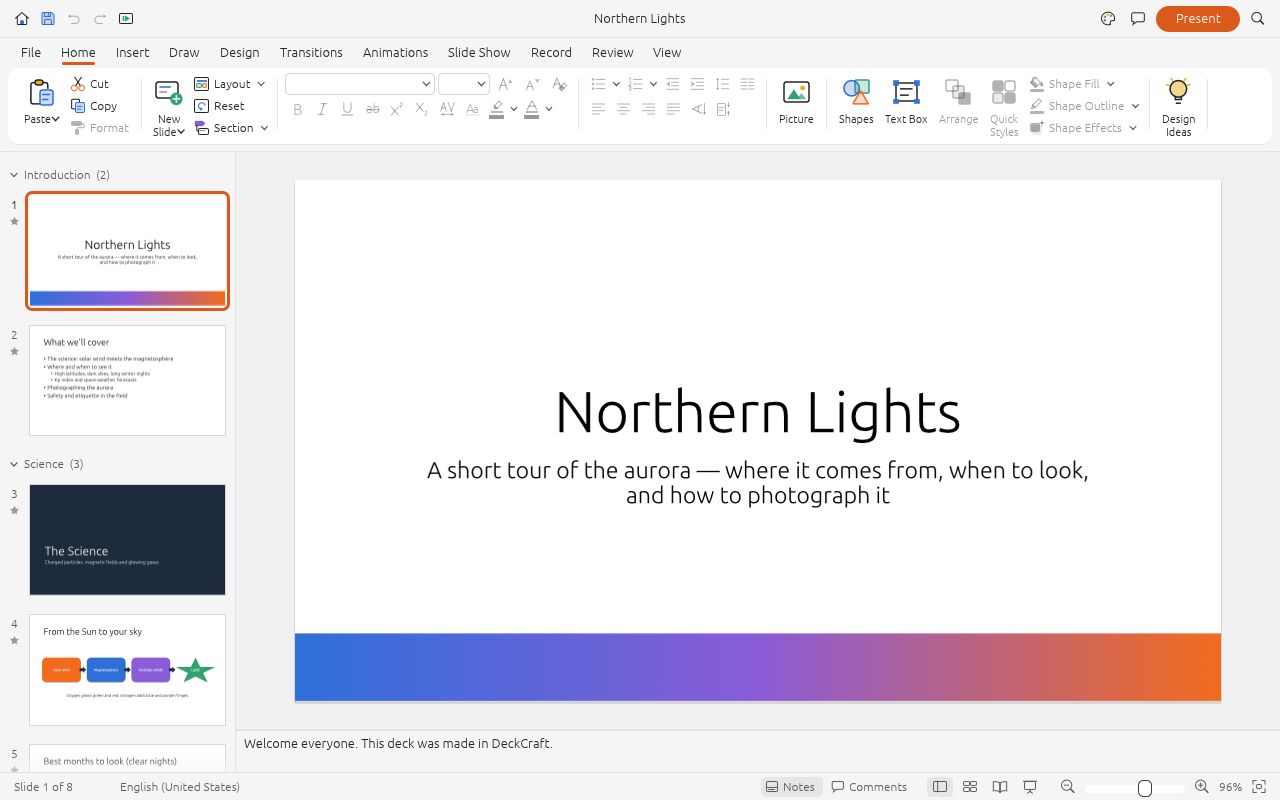Click the Present button
Viewport: 1280px width, 800px height.
1198,18
